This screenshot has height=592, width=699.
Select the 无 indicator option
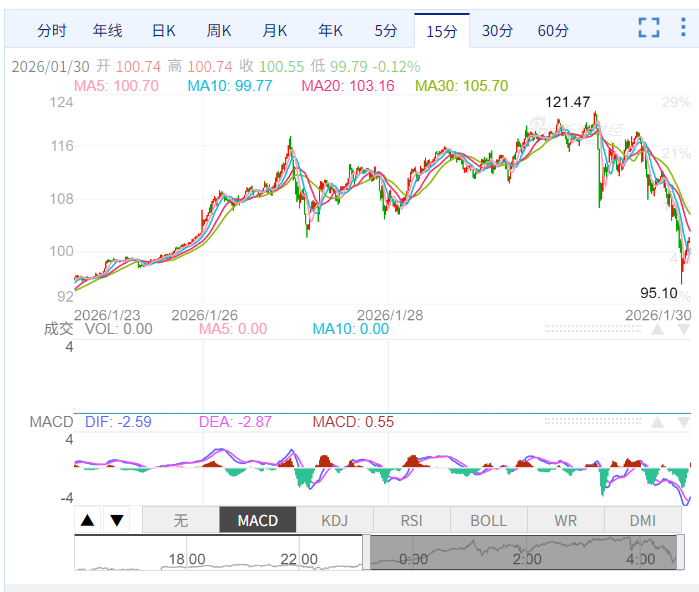tap(180, 520)
